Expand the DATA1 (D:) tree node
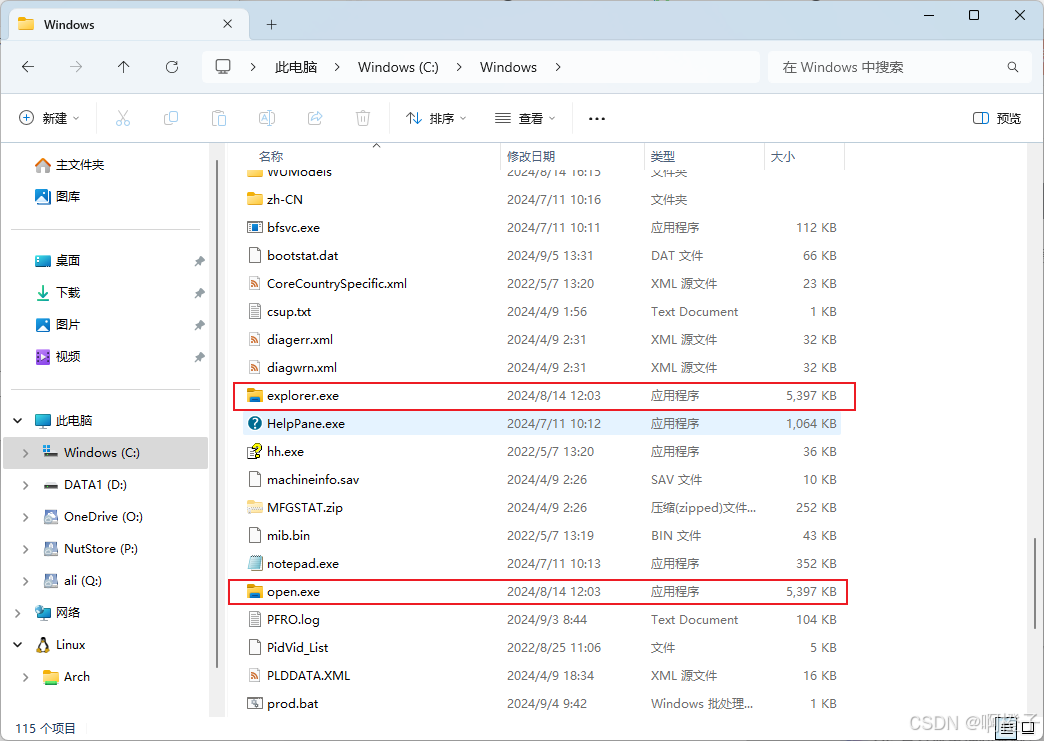This screenshot has width=1044, height=741. click(x=25, y=485)
